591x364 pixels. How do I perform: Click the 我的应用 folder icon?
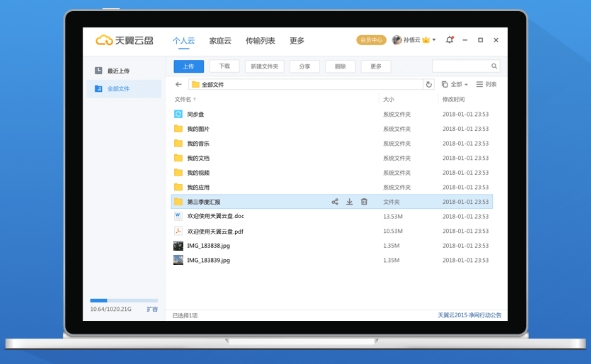178,187
